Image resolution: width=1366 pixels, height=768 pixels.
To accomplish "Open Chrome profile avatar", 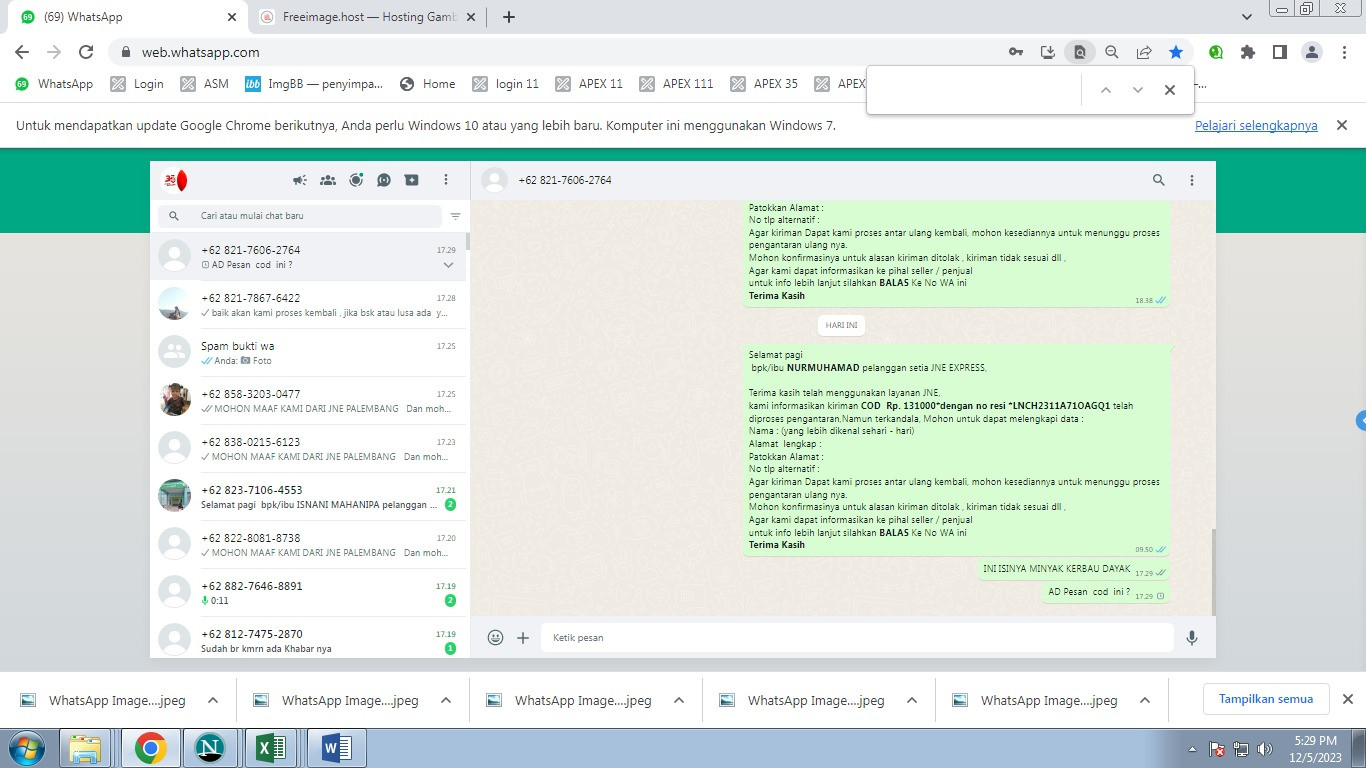I will (x=1312, y=52).
